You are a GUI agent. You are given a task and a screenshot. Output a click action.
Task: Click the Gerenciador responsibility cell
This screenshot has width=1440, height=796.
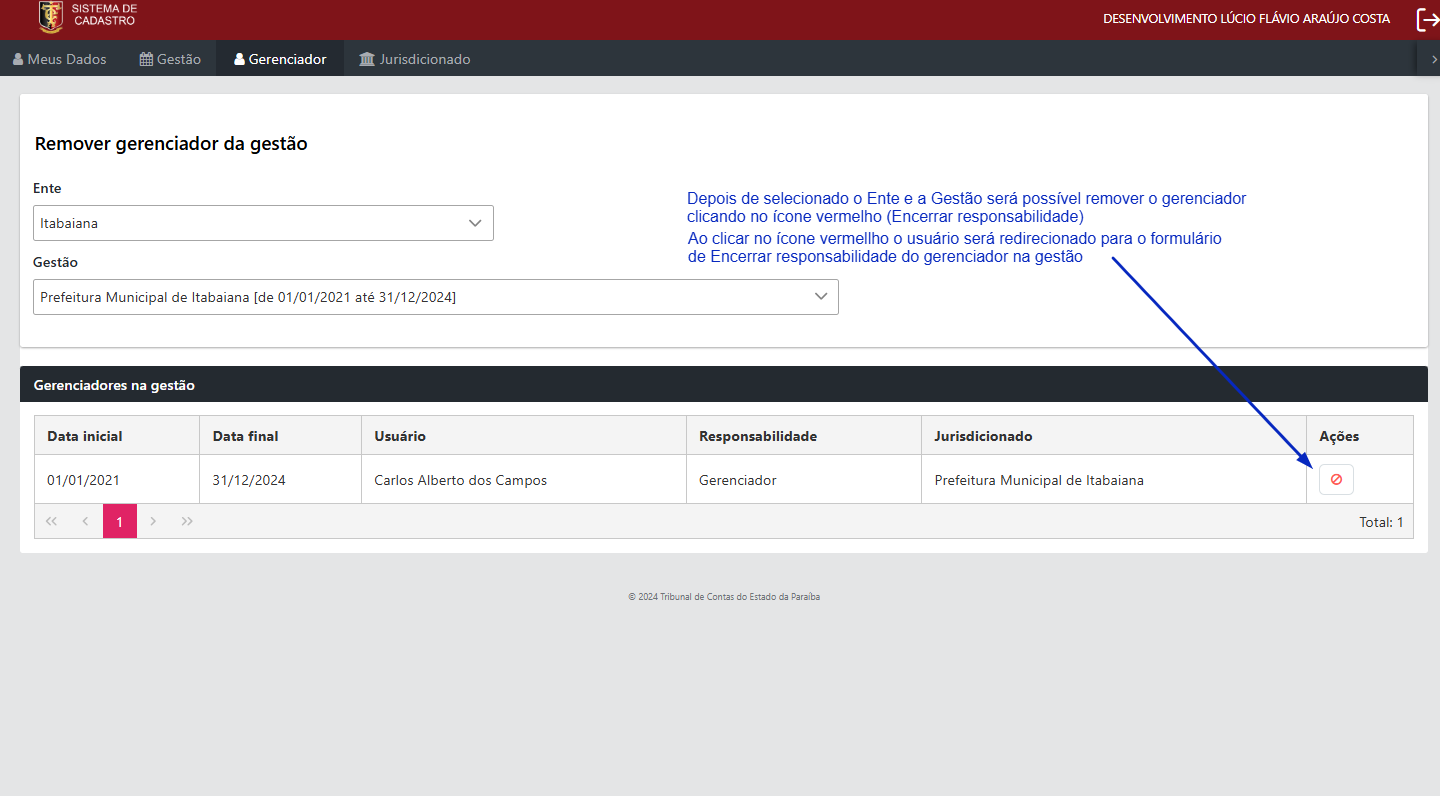804,480
